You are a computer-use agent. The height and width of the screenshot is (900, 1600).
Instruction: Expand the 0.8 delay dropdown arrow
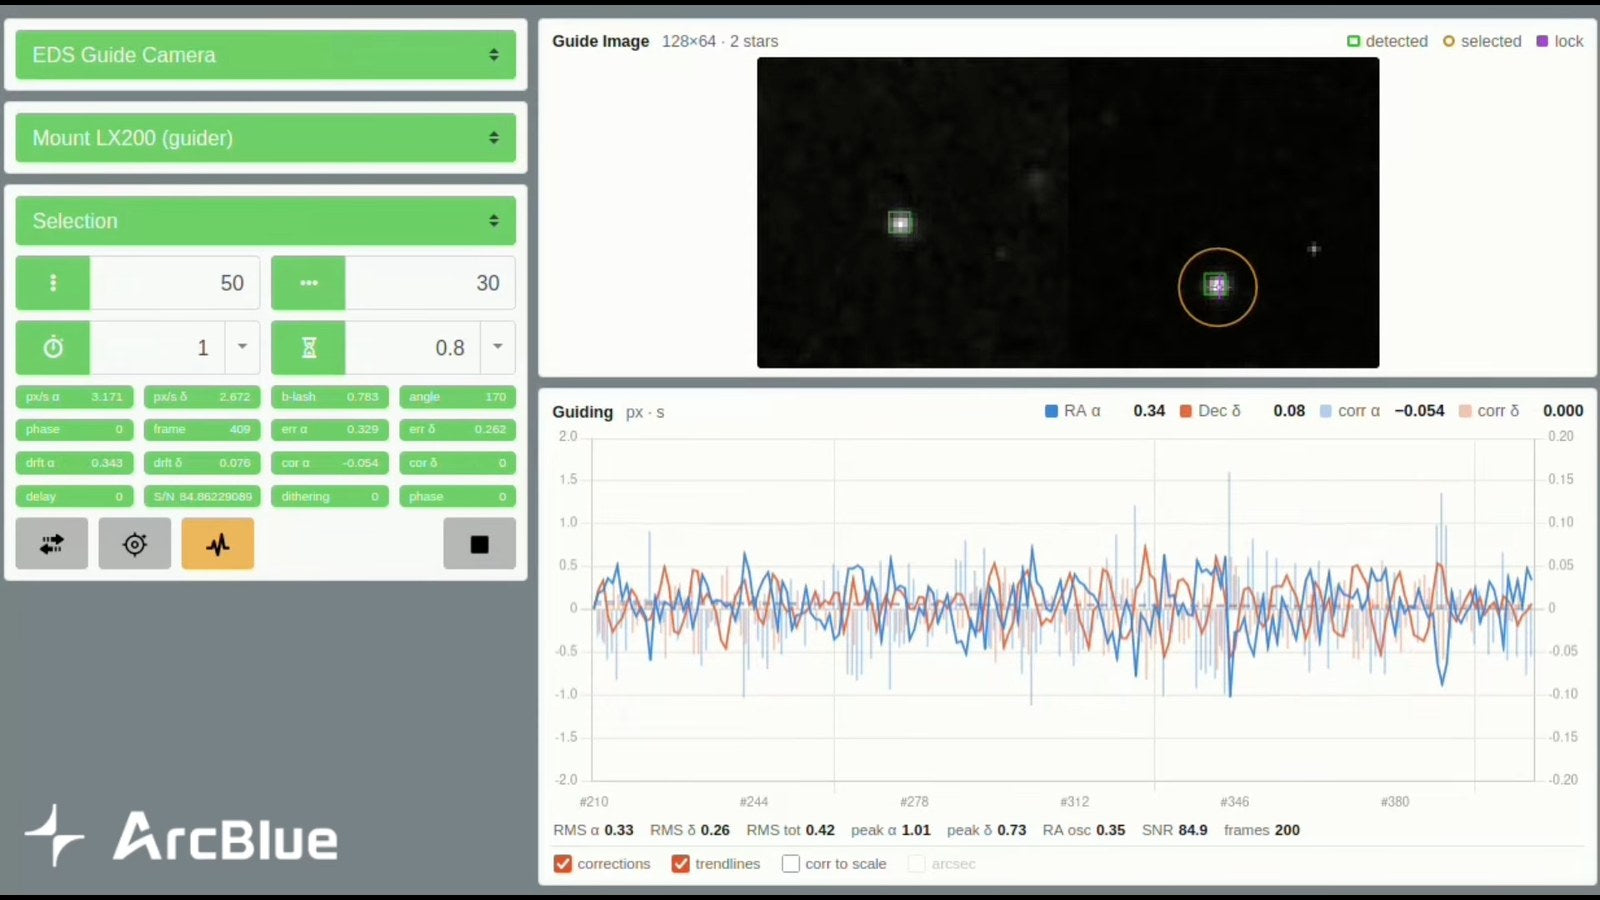pos(498,347)
